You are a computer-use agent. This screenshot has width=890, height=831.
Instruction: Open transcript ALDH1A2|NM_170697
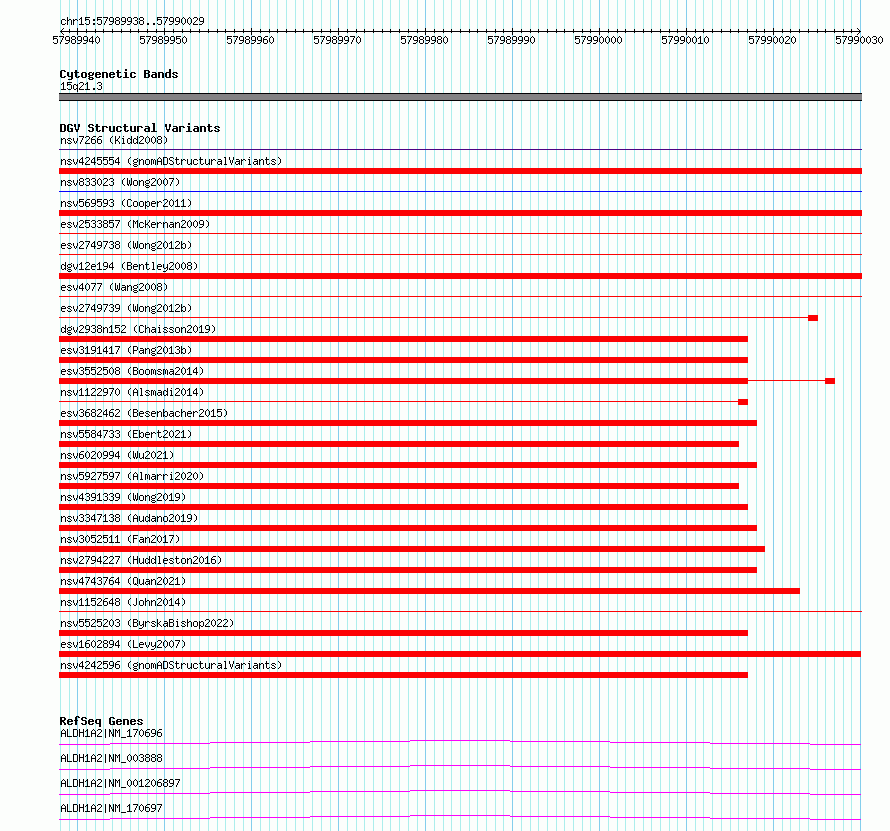(x=111, y=808)
